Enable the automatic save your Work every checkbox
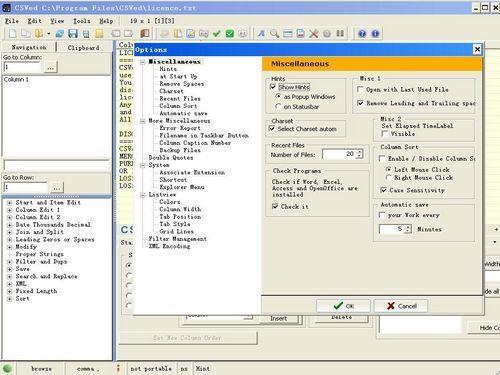Screen dimensions: 500x375 (x=382, y=215)
